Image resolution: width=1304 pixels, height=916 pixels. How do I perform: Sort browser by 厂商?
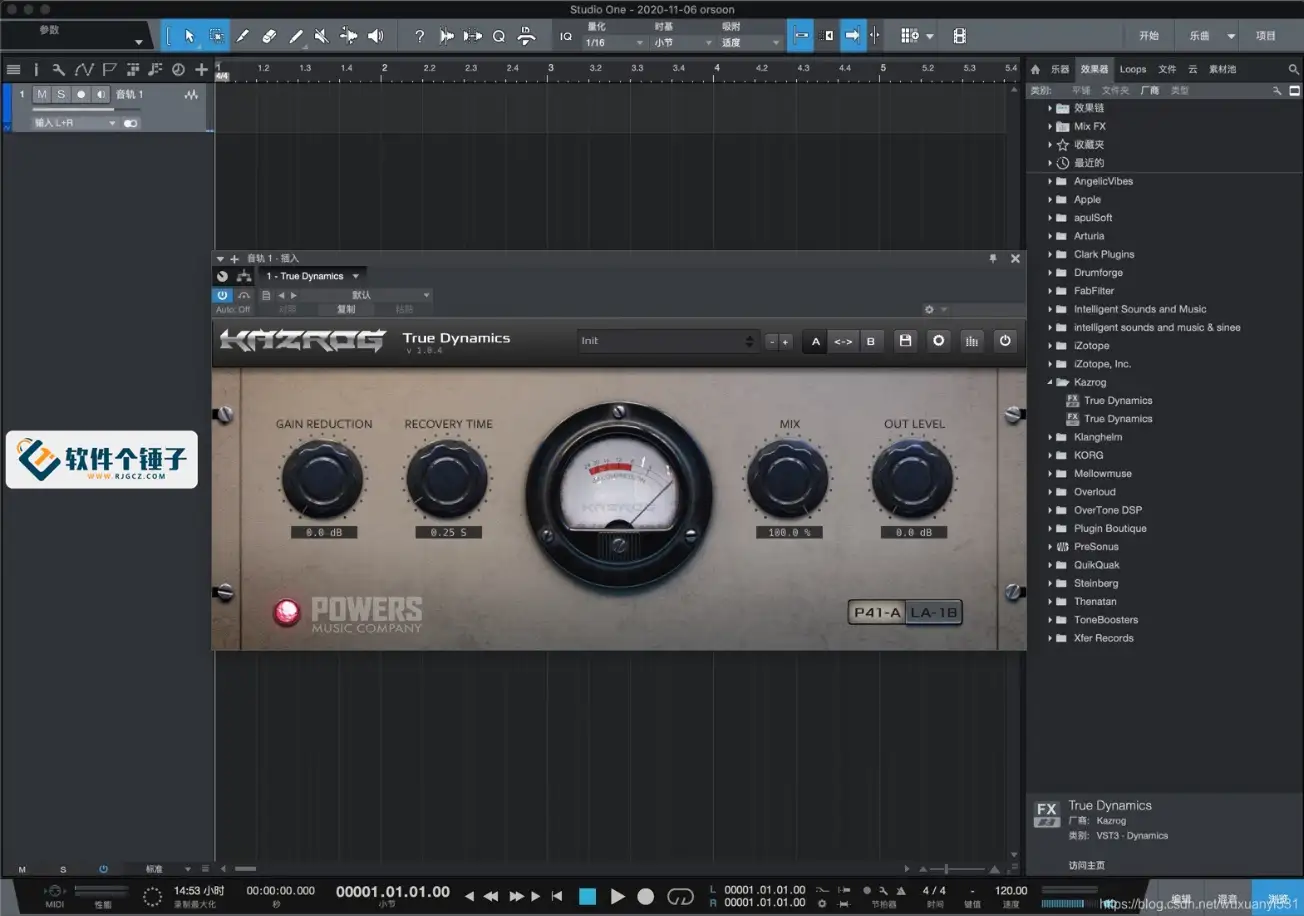pyautogui.click(x=1150, y=90)
